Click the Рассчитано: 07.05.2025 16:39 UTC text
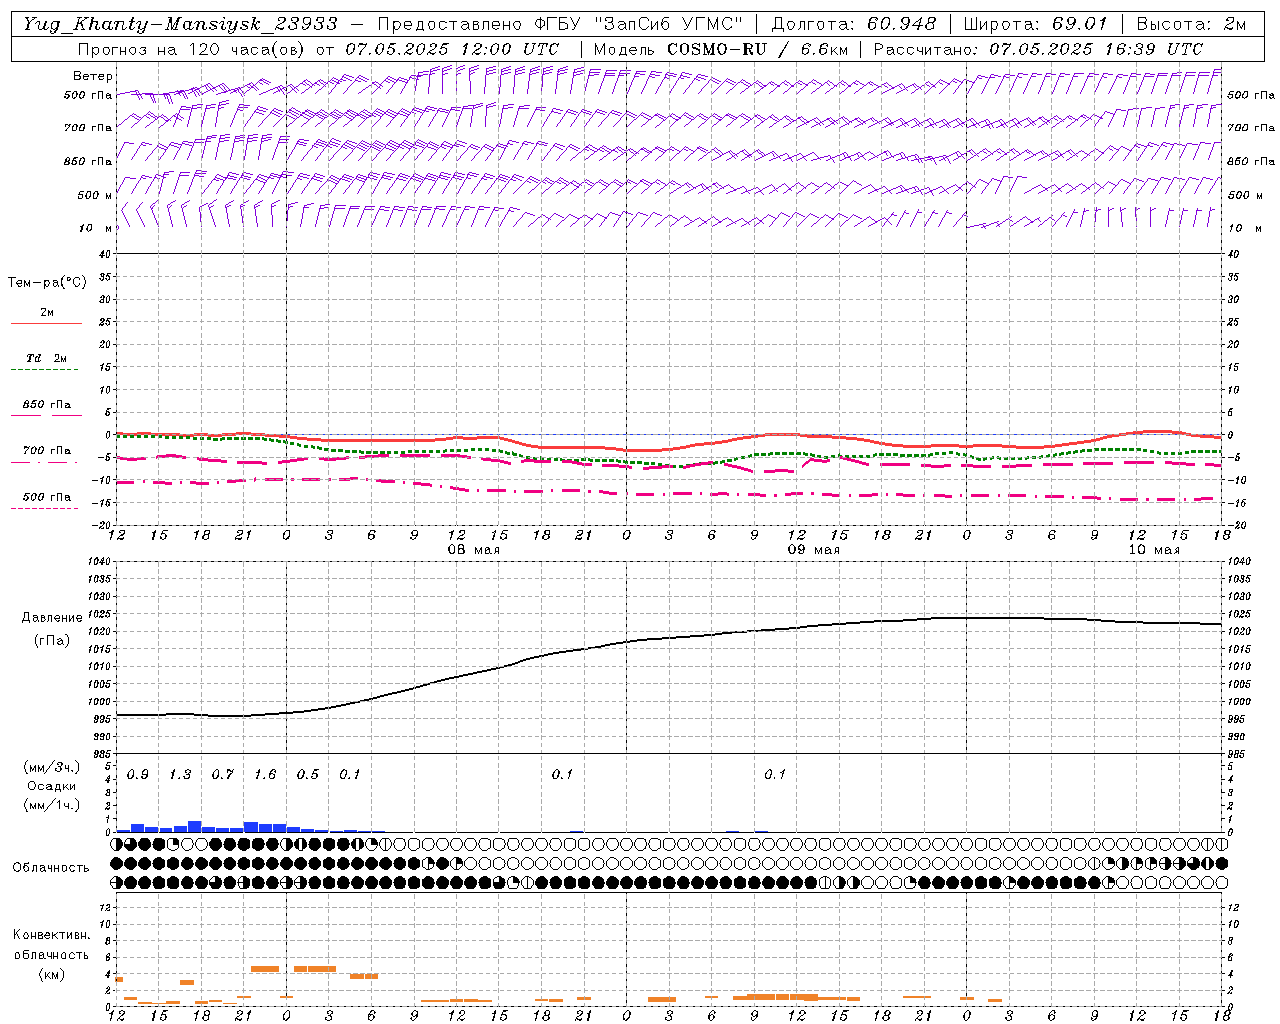Image resolution: width=1280 pixels, height=1024 pixels. pyautogui.click(x=1038, y=48)
